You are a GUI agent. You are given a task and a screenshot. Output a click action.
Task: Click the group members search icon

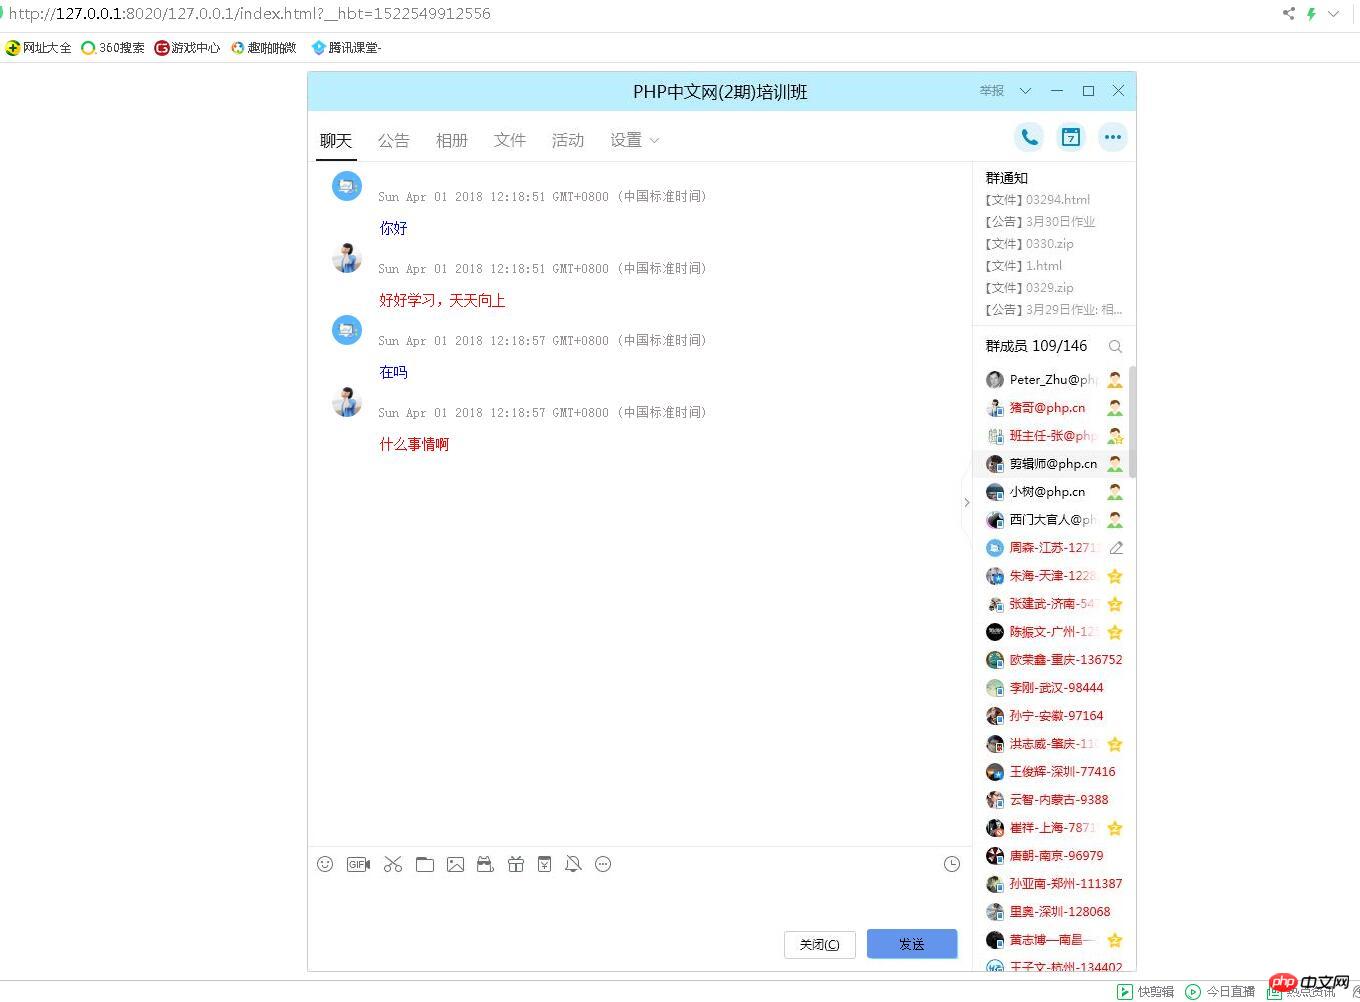click(1115, 346)
